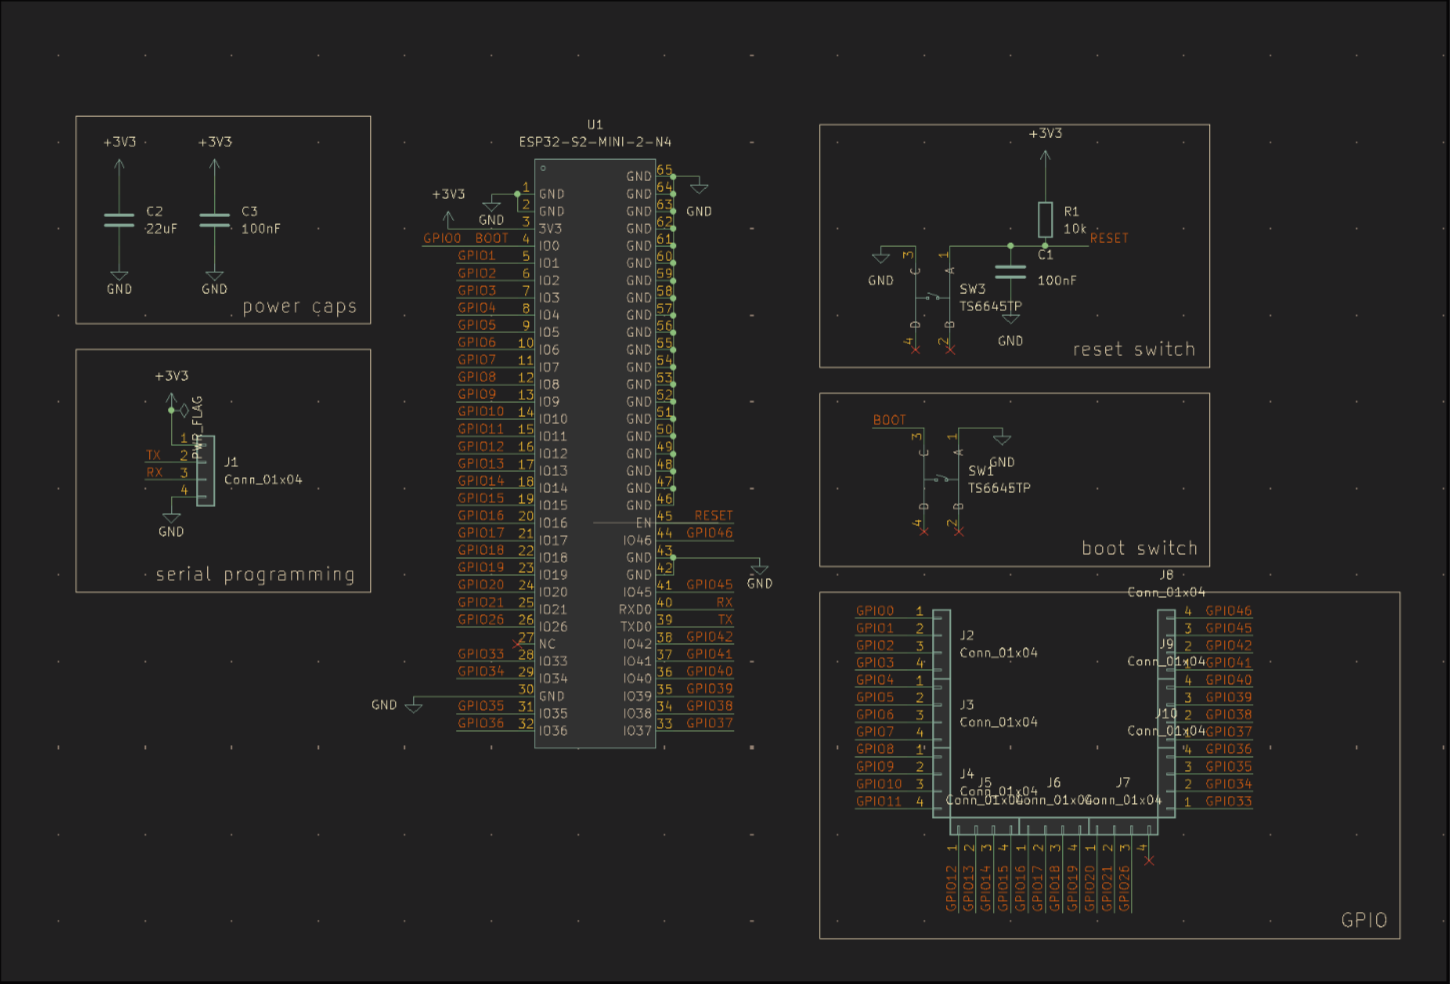Select the BOOT net label in boot switch
This screenshot has width=1450, height=984.
click(x=889, y=420)
